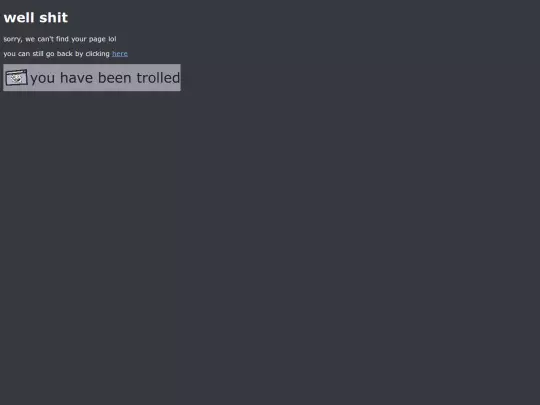The height and width of the screenshot is (405, 540).
Task: Click the troll face window icon
Action: tap(16, 77)
